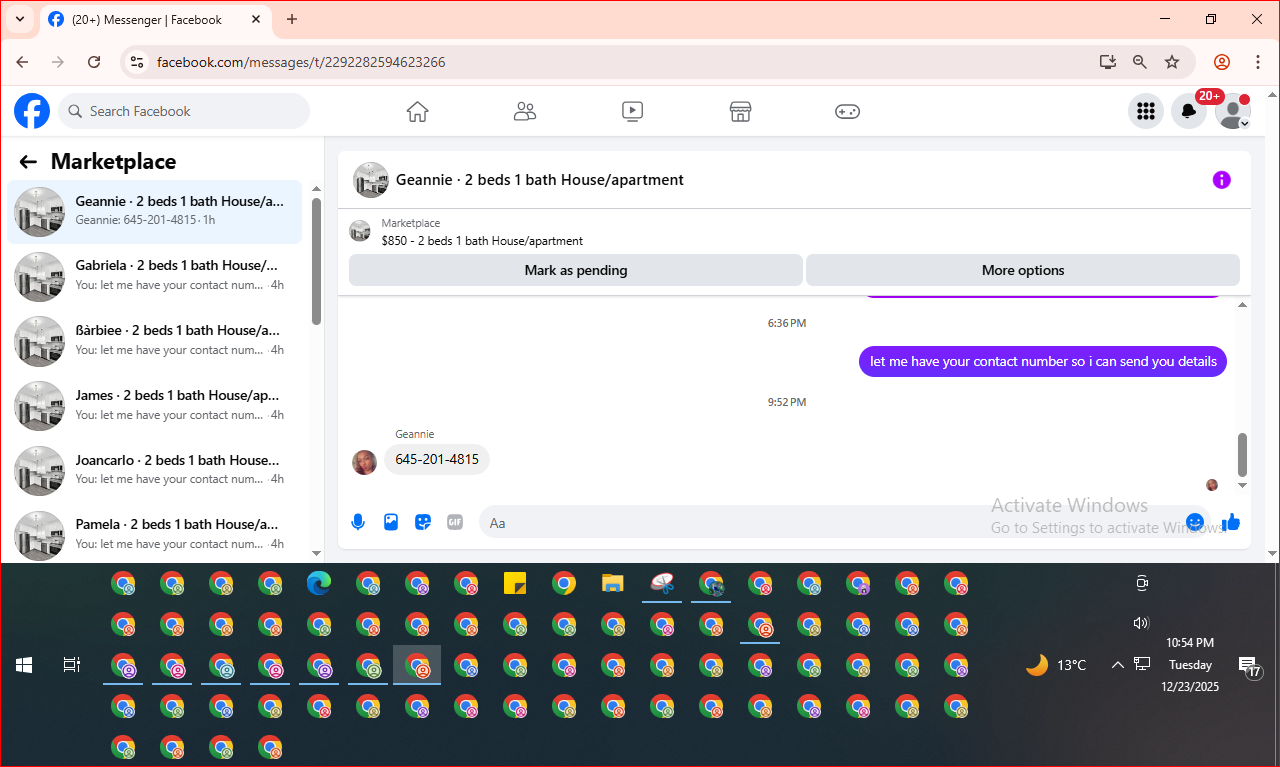Open the Windows notification center
The image size is (1280, 767).
(1249, 666)
